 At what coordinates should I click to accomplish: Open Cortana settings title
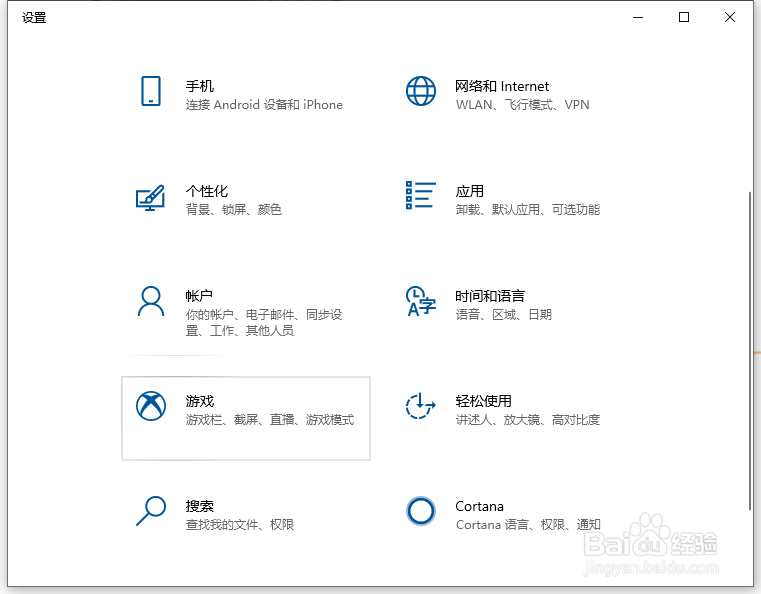point(480,506)
